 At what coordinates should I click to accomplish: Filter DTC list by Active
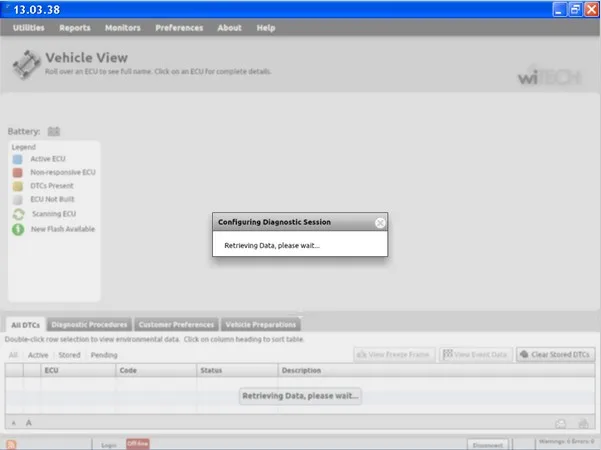38,355
